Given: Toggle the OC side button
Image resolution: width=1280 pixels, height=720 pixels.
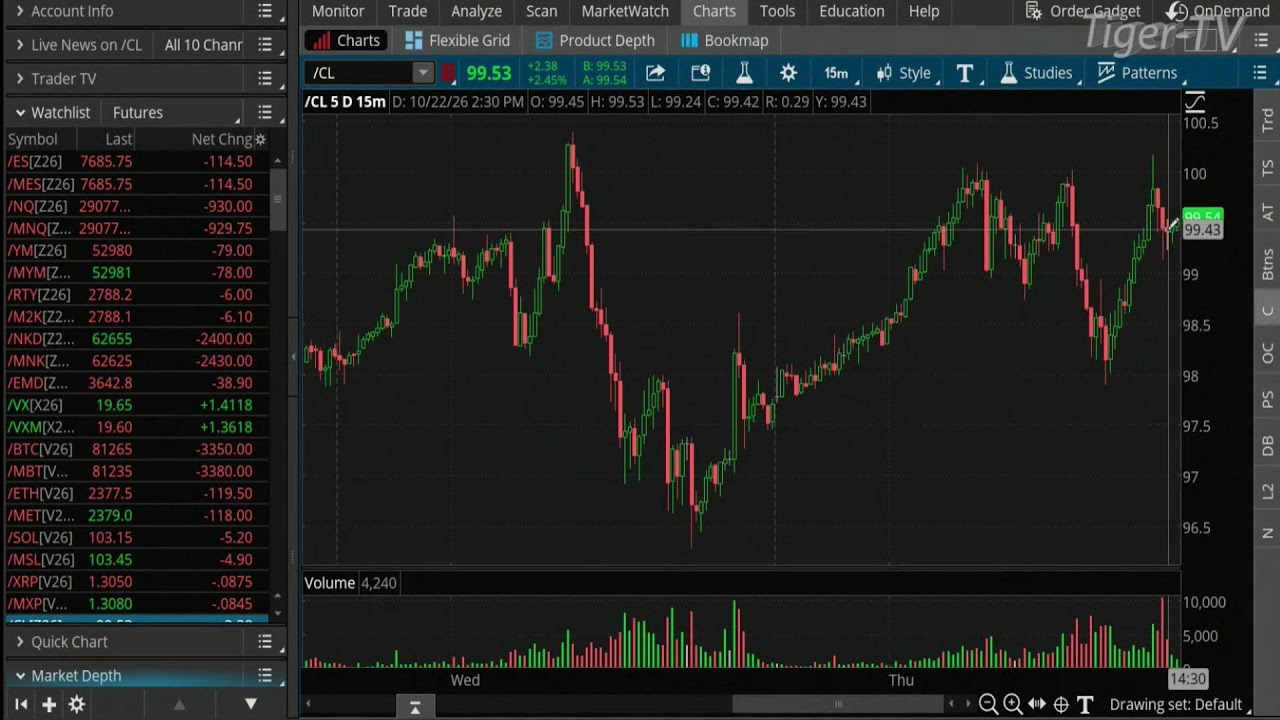Looking at the screenshot, I should [x=1267, y=353].
